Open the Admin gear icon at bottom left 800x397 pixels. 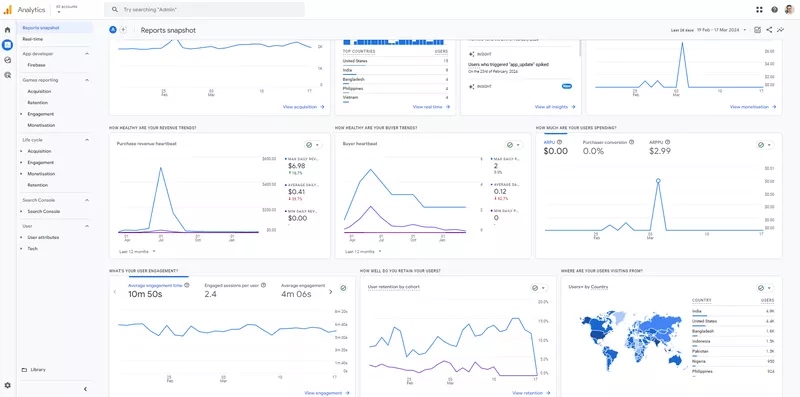pos(7,385)
